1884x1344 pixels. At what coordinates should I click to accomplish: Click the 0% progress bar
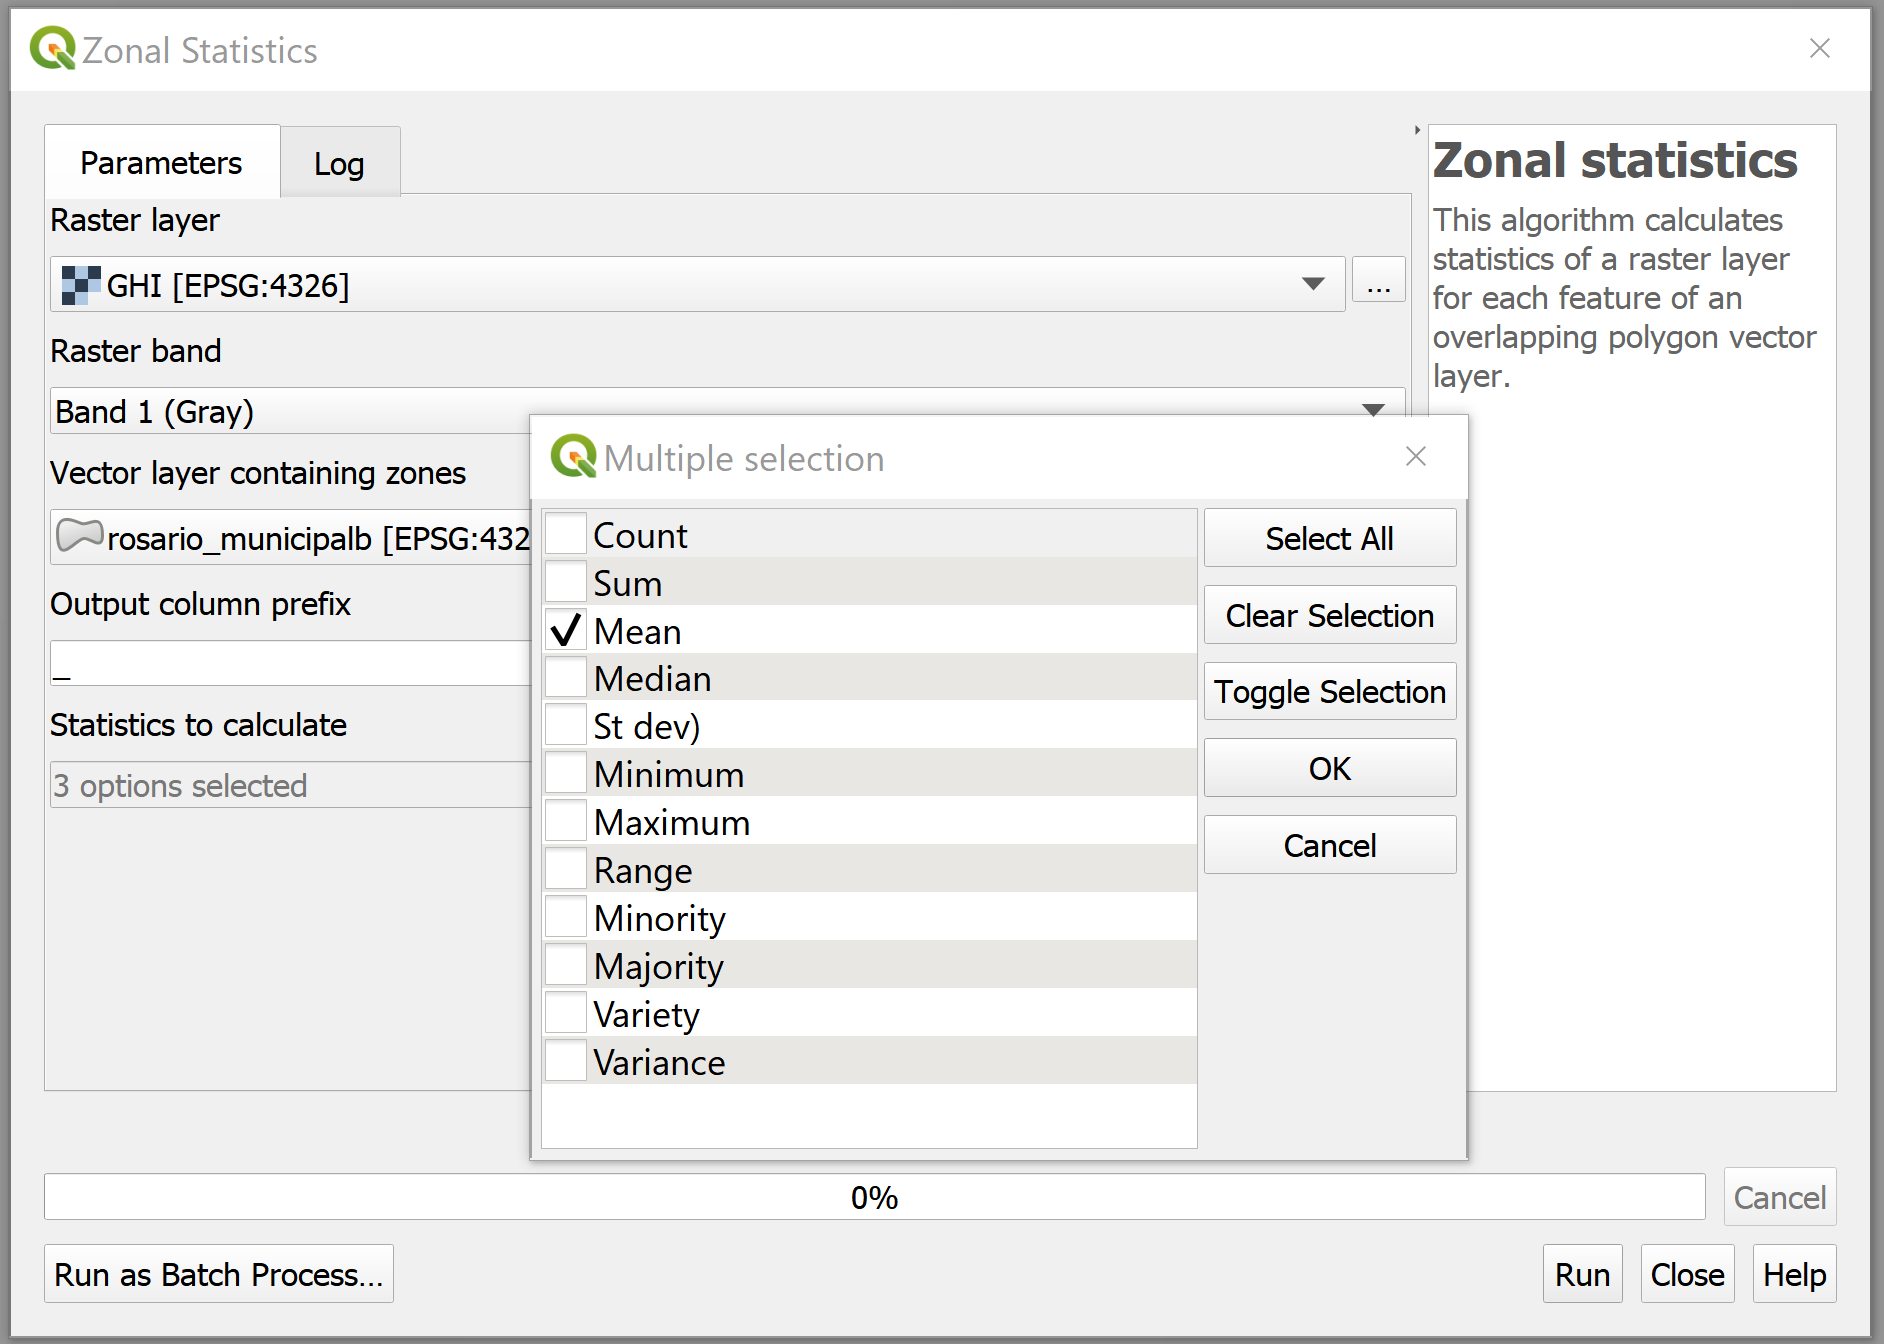pos(874,1197)
